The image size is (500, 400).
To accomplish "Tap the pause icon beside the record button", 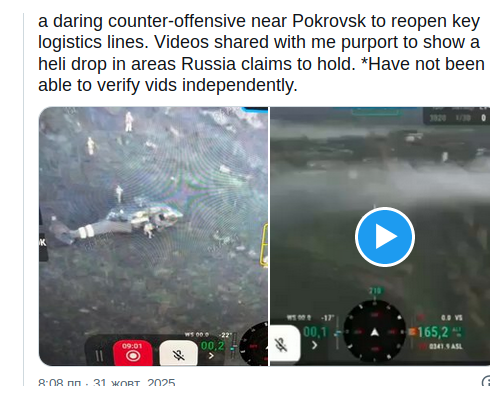I will click(99, 356).
